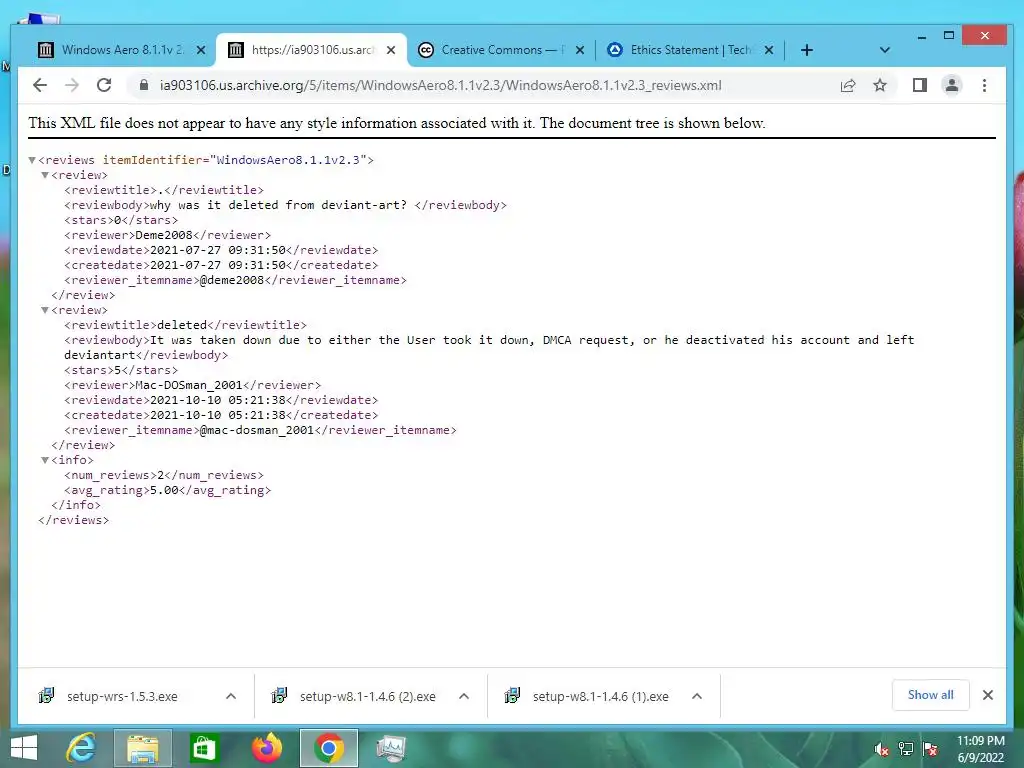Open downloaded setup-w8.1-1.4.6 (1).exe file

601,697
